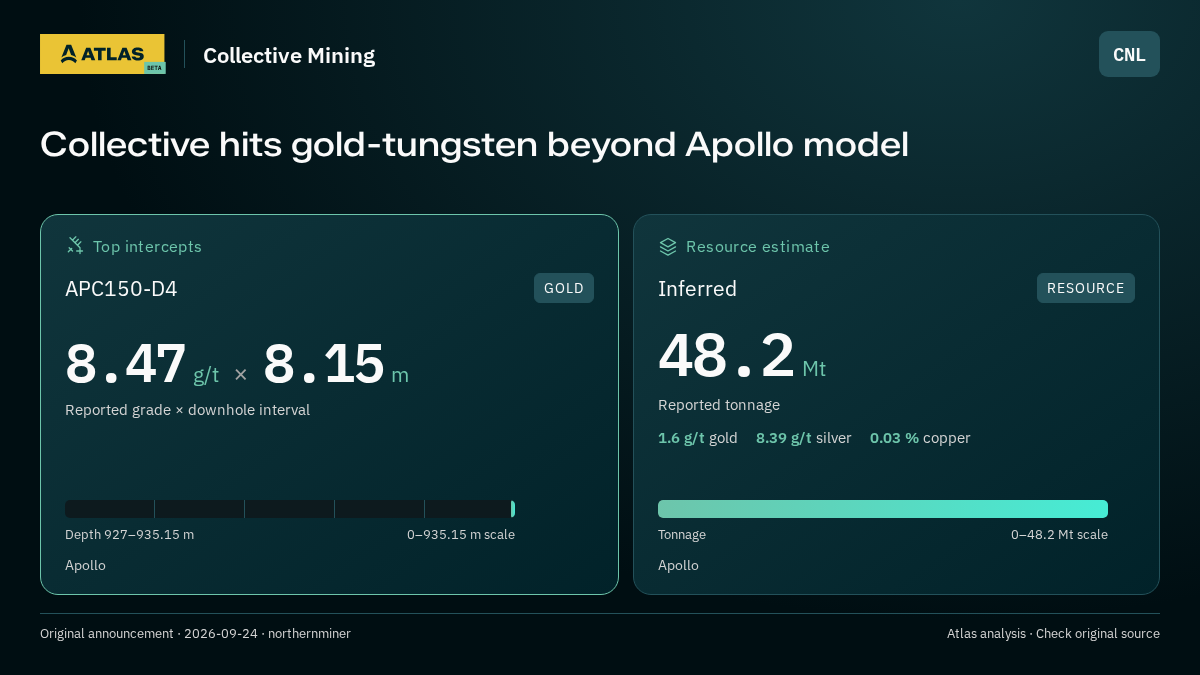
Task: Click the 8.47 g/t grade value
Action: [x=142, y=365]
